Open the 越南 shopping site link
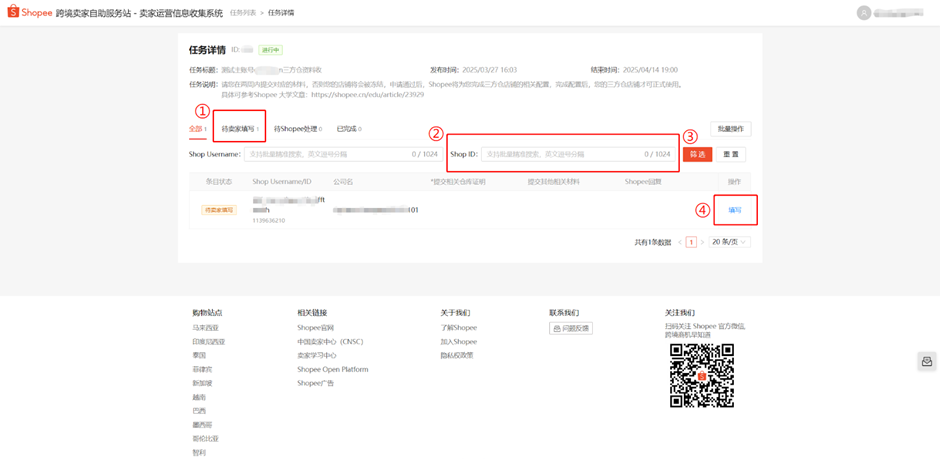The height and width of the screenshot is (460, 940). point(199,397)
